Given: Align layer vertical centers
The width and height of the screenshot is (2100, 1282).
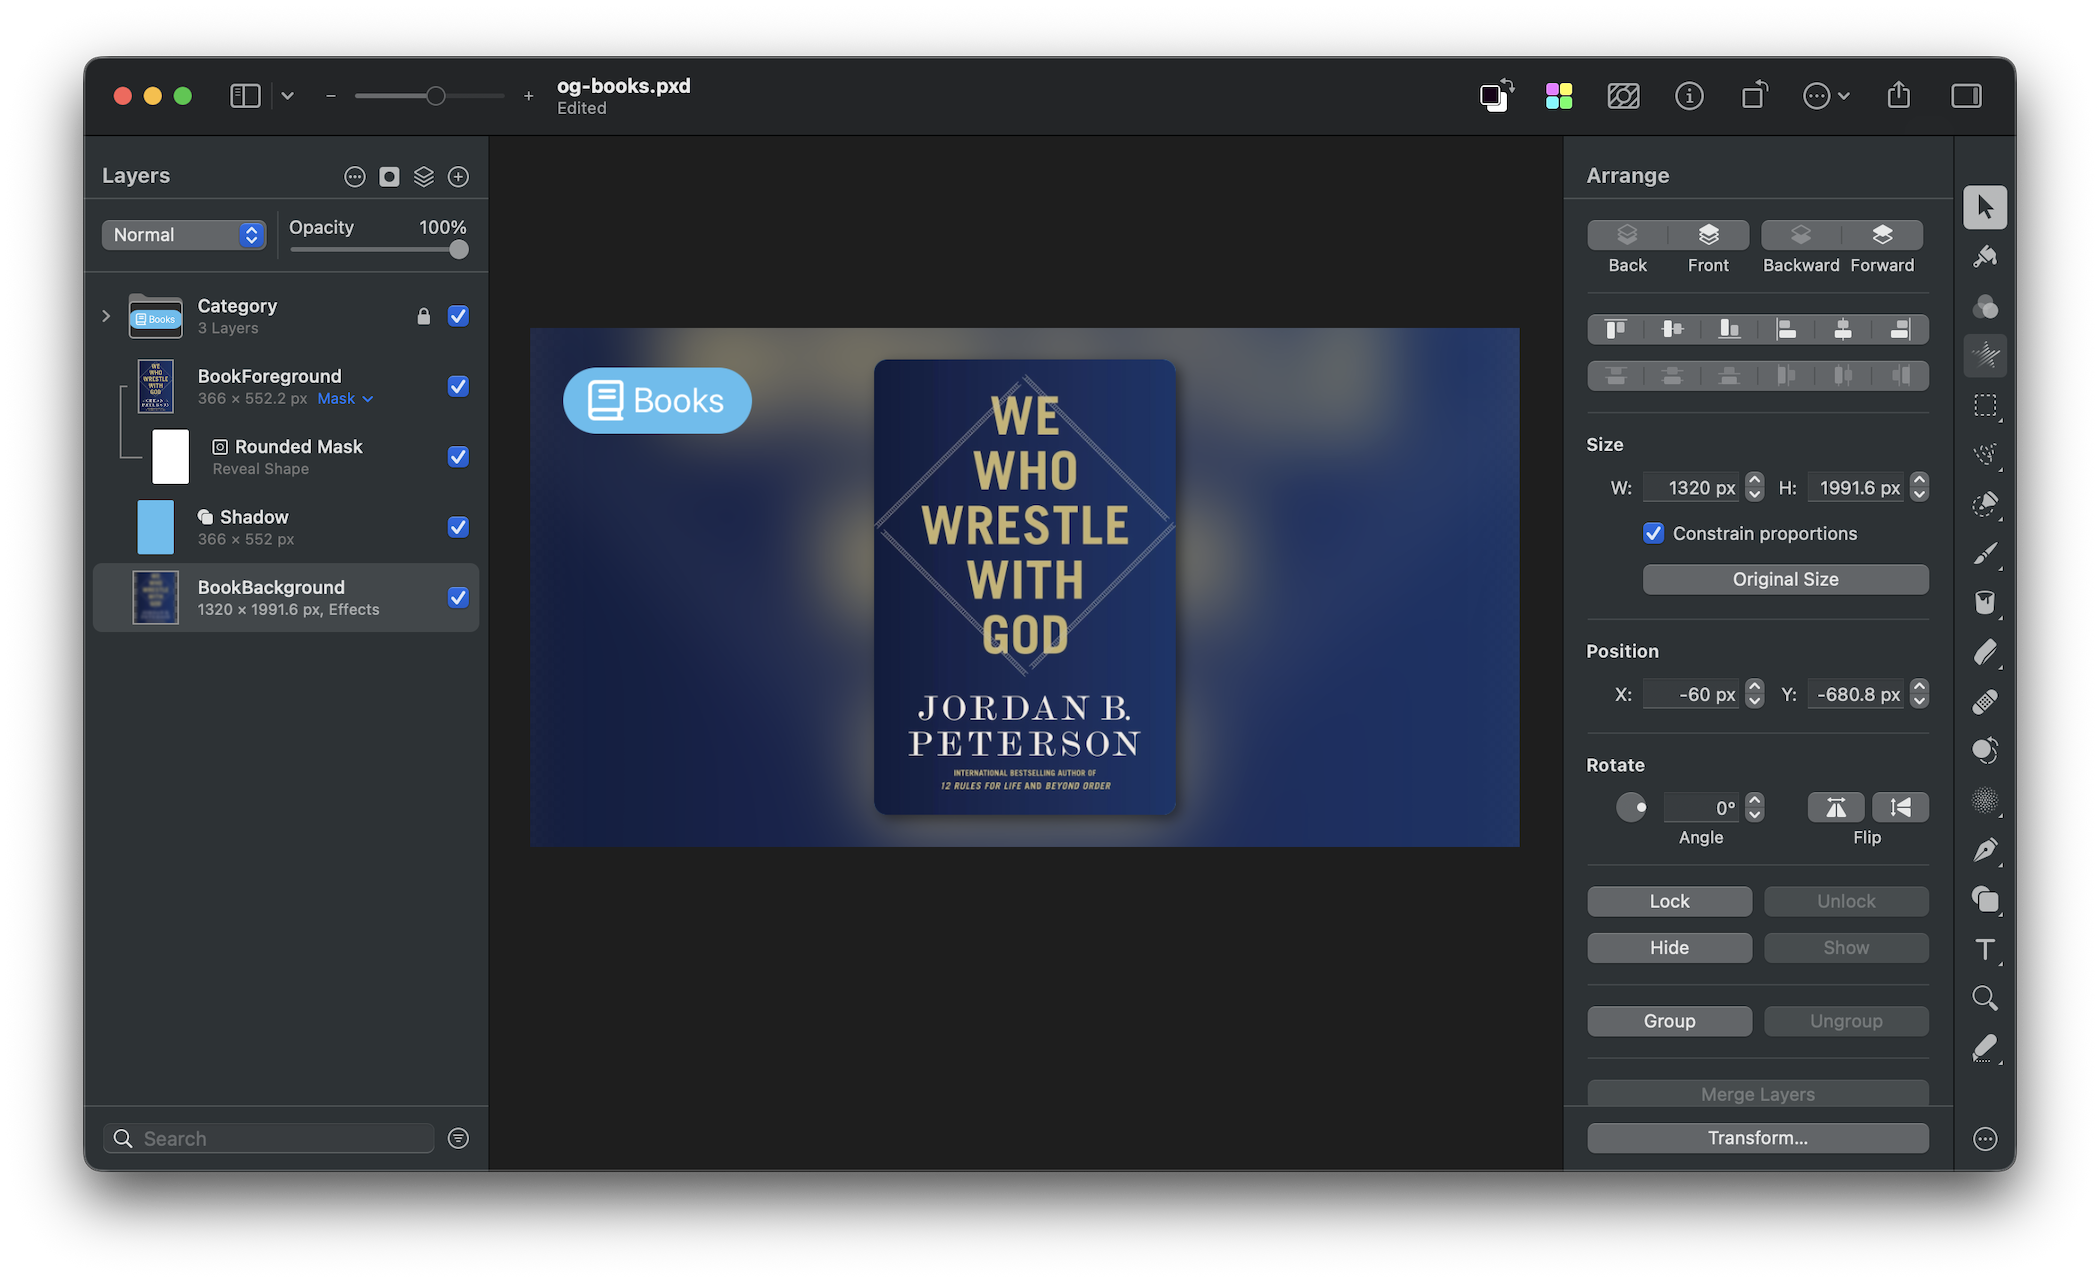Looking at the screenshot, I should point(1672,329).
